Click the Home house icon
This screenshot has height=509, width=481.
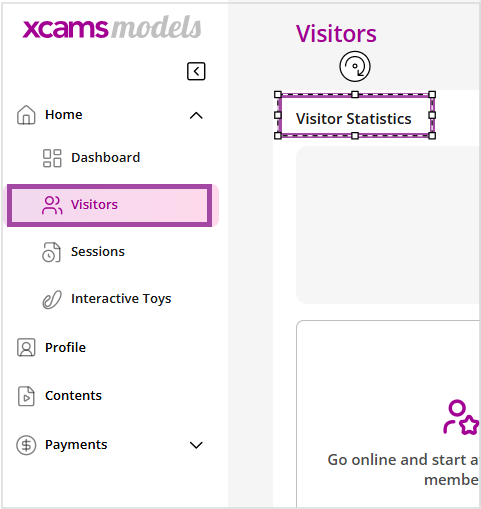pyautogui.click(x=26, y=115)
